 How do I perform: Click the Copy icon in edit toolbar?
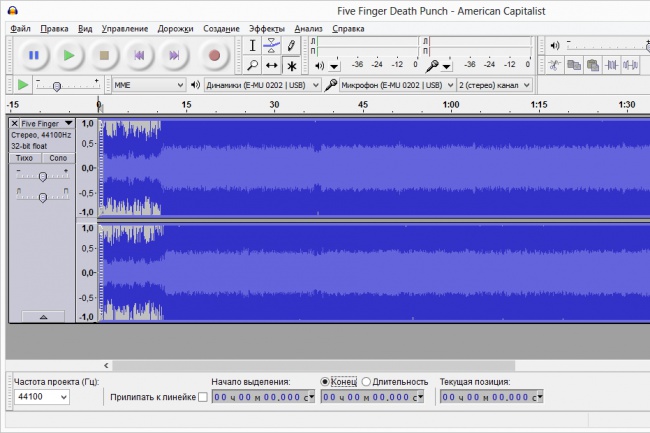point(574,65)
